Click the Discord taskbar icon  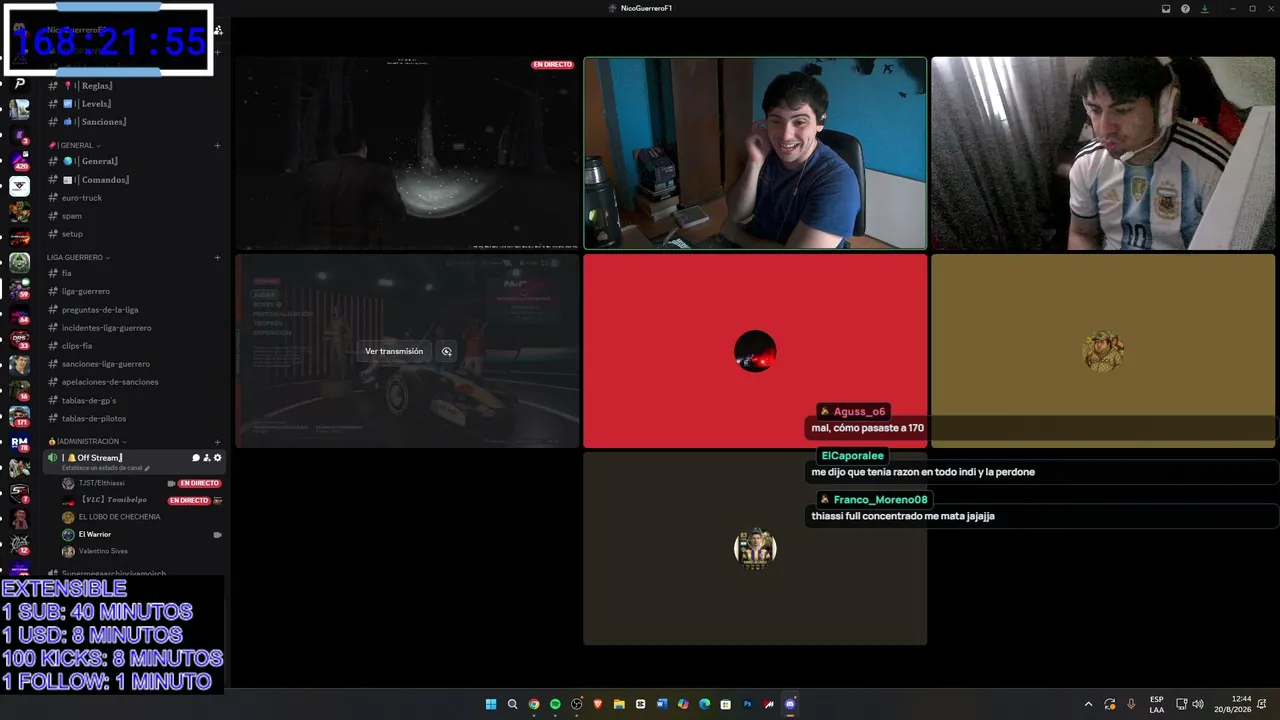pyautogui.click(x=790, y=704)
